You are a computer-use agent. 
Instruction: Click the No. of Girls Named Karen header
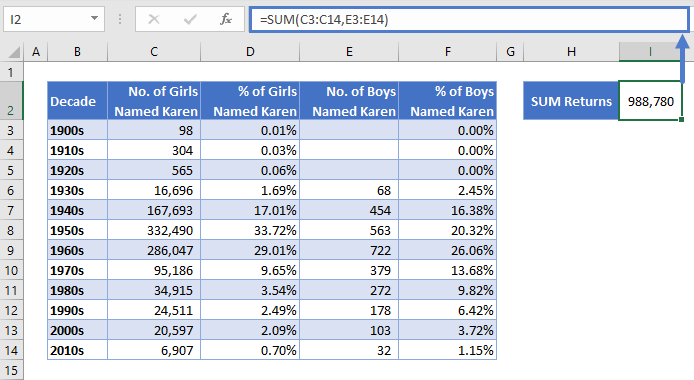pos(154,101)
